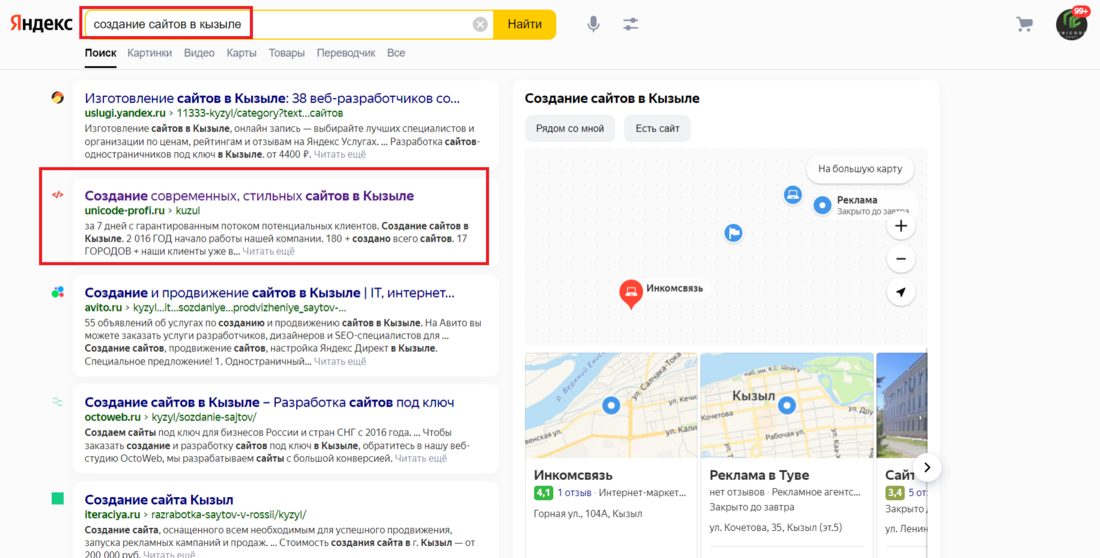This screenshot has width=1100, height=558.
Task: Click the Инкомсвязь label on map
Action: 675,288
